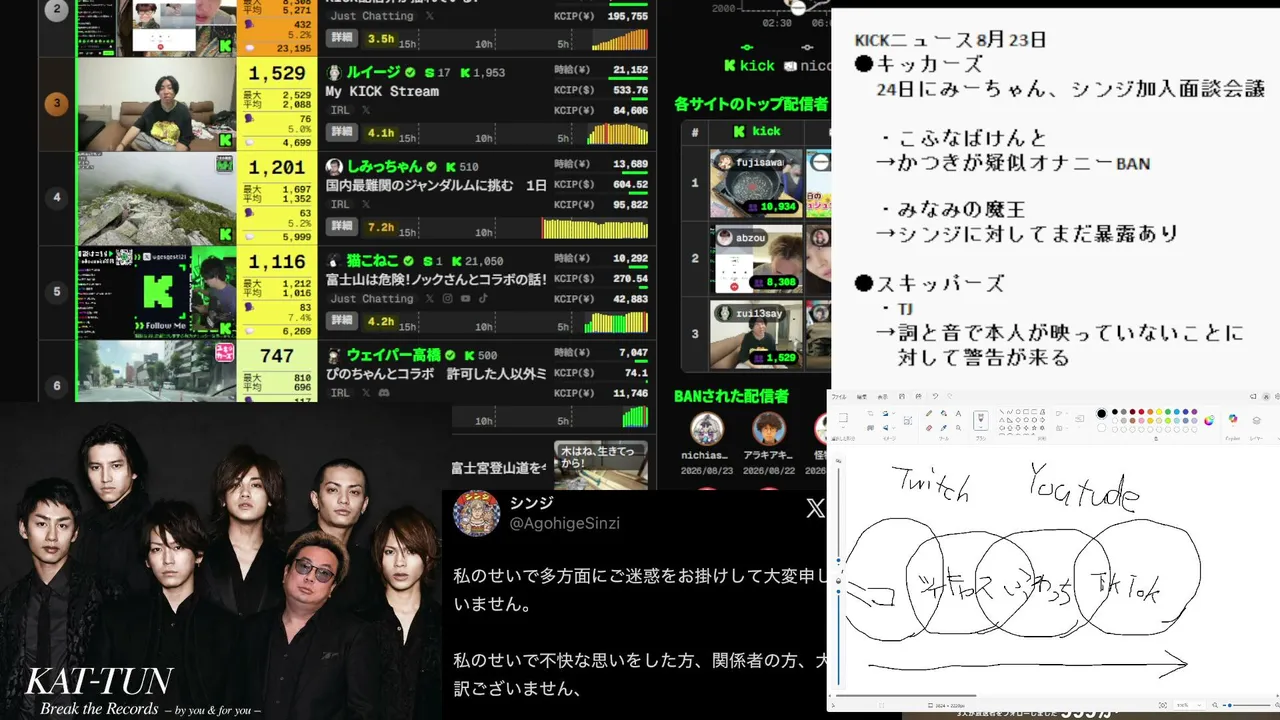The width and height of the screenshot is (1280, 720).
Task: Open the Layers panel in Paint
Action: (1257, 421)
